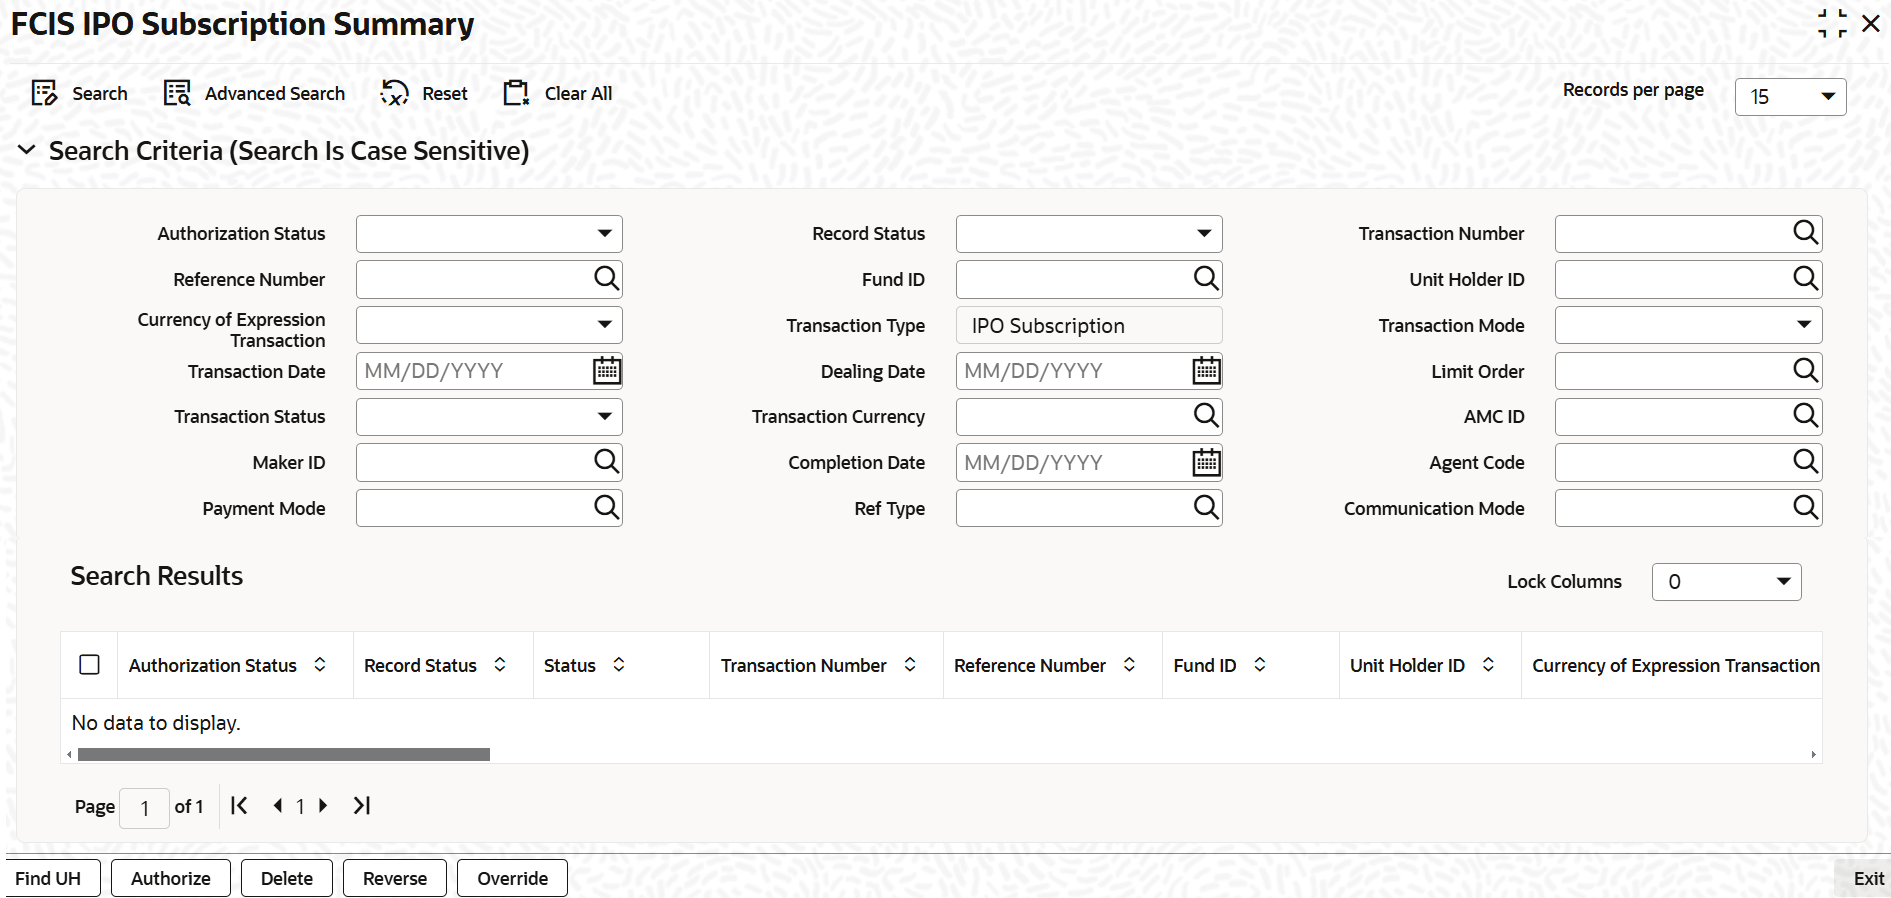This screenshot has width=1891, height=898.
Task: Open Transaction Currency lookup magnifier
Action: [x=1206, y=416]
